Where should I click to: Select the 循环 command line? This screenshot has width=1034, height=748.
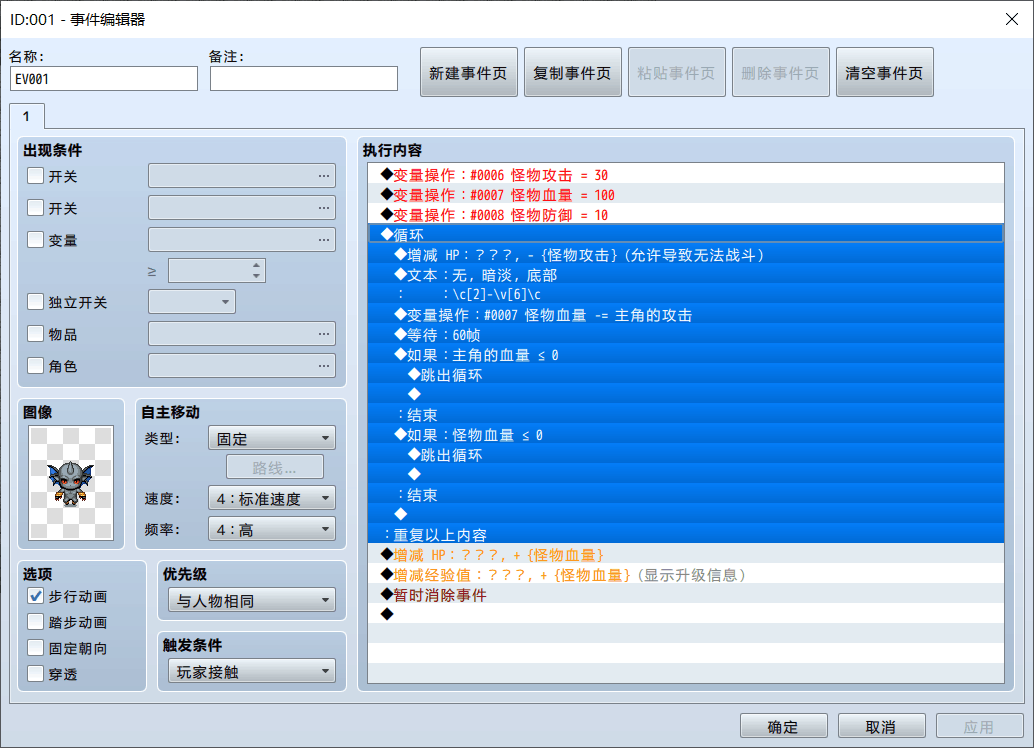tap(686, 234)
